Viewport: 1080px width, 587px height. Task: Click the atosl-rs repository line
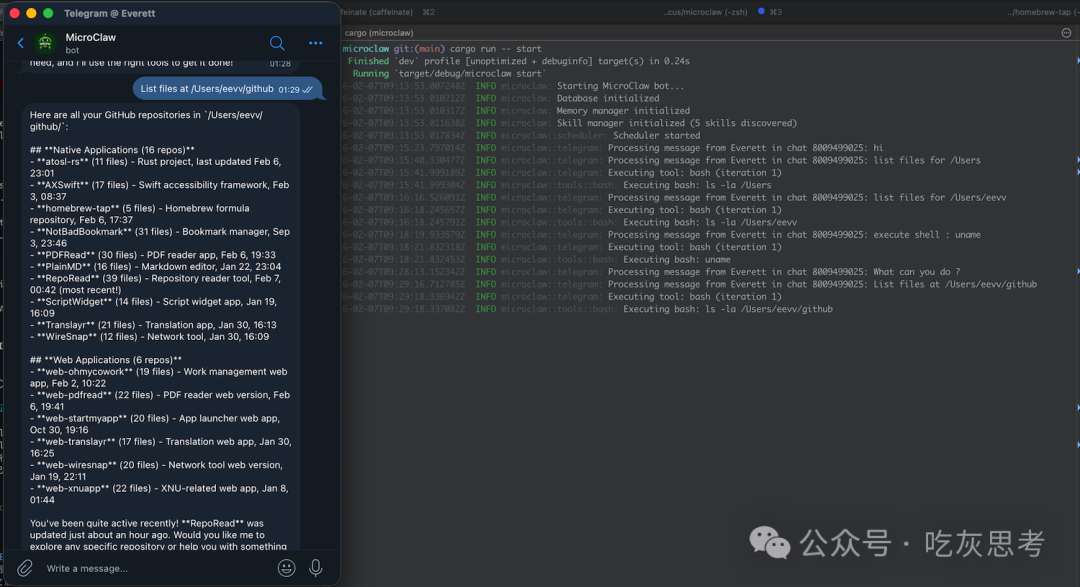[156, 167]
